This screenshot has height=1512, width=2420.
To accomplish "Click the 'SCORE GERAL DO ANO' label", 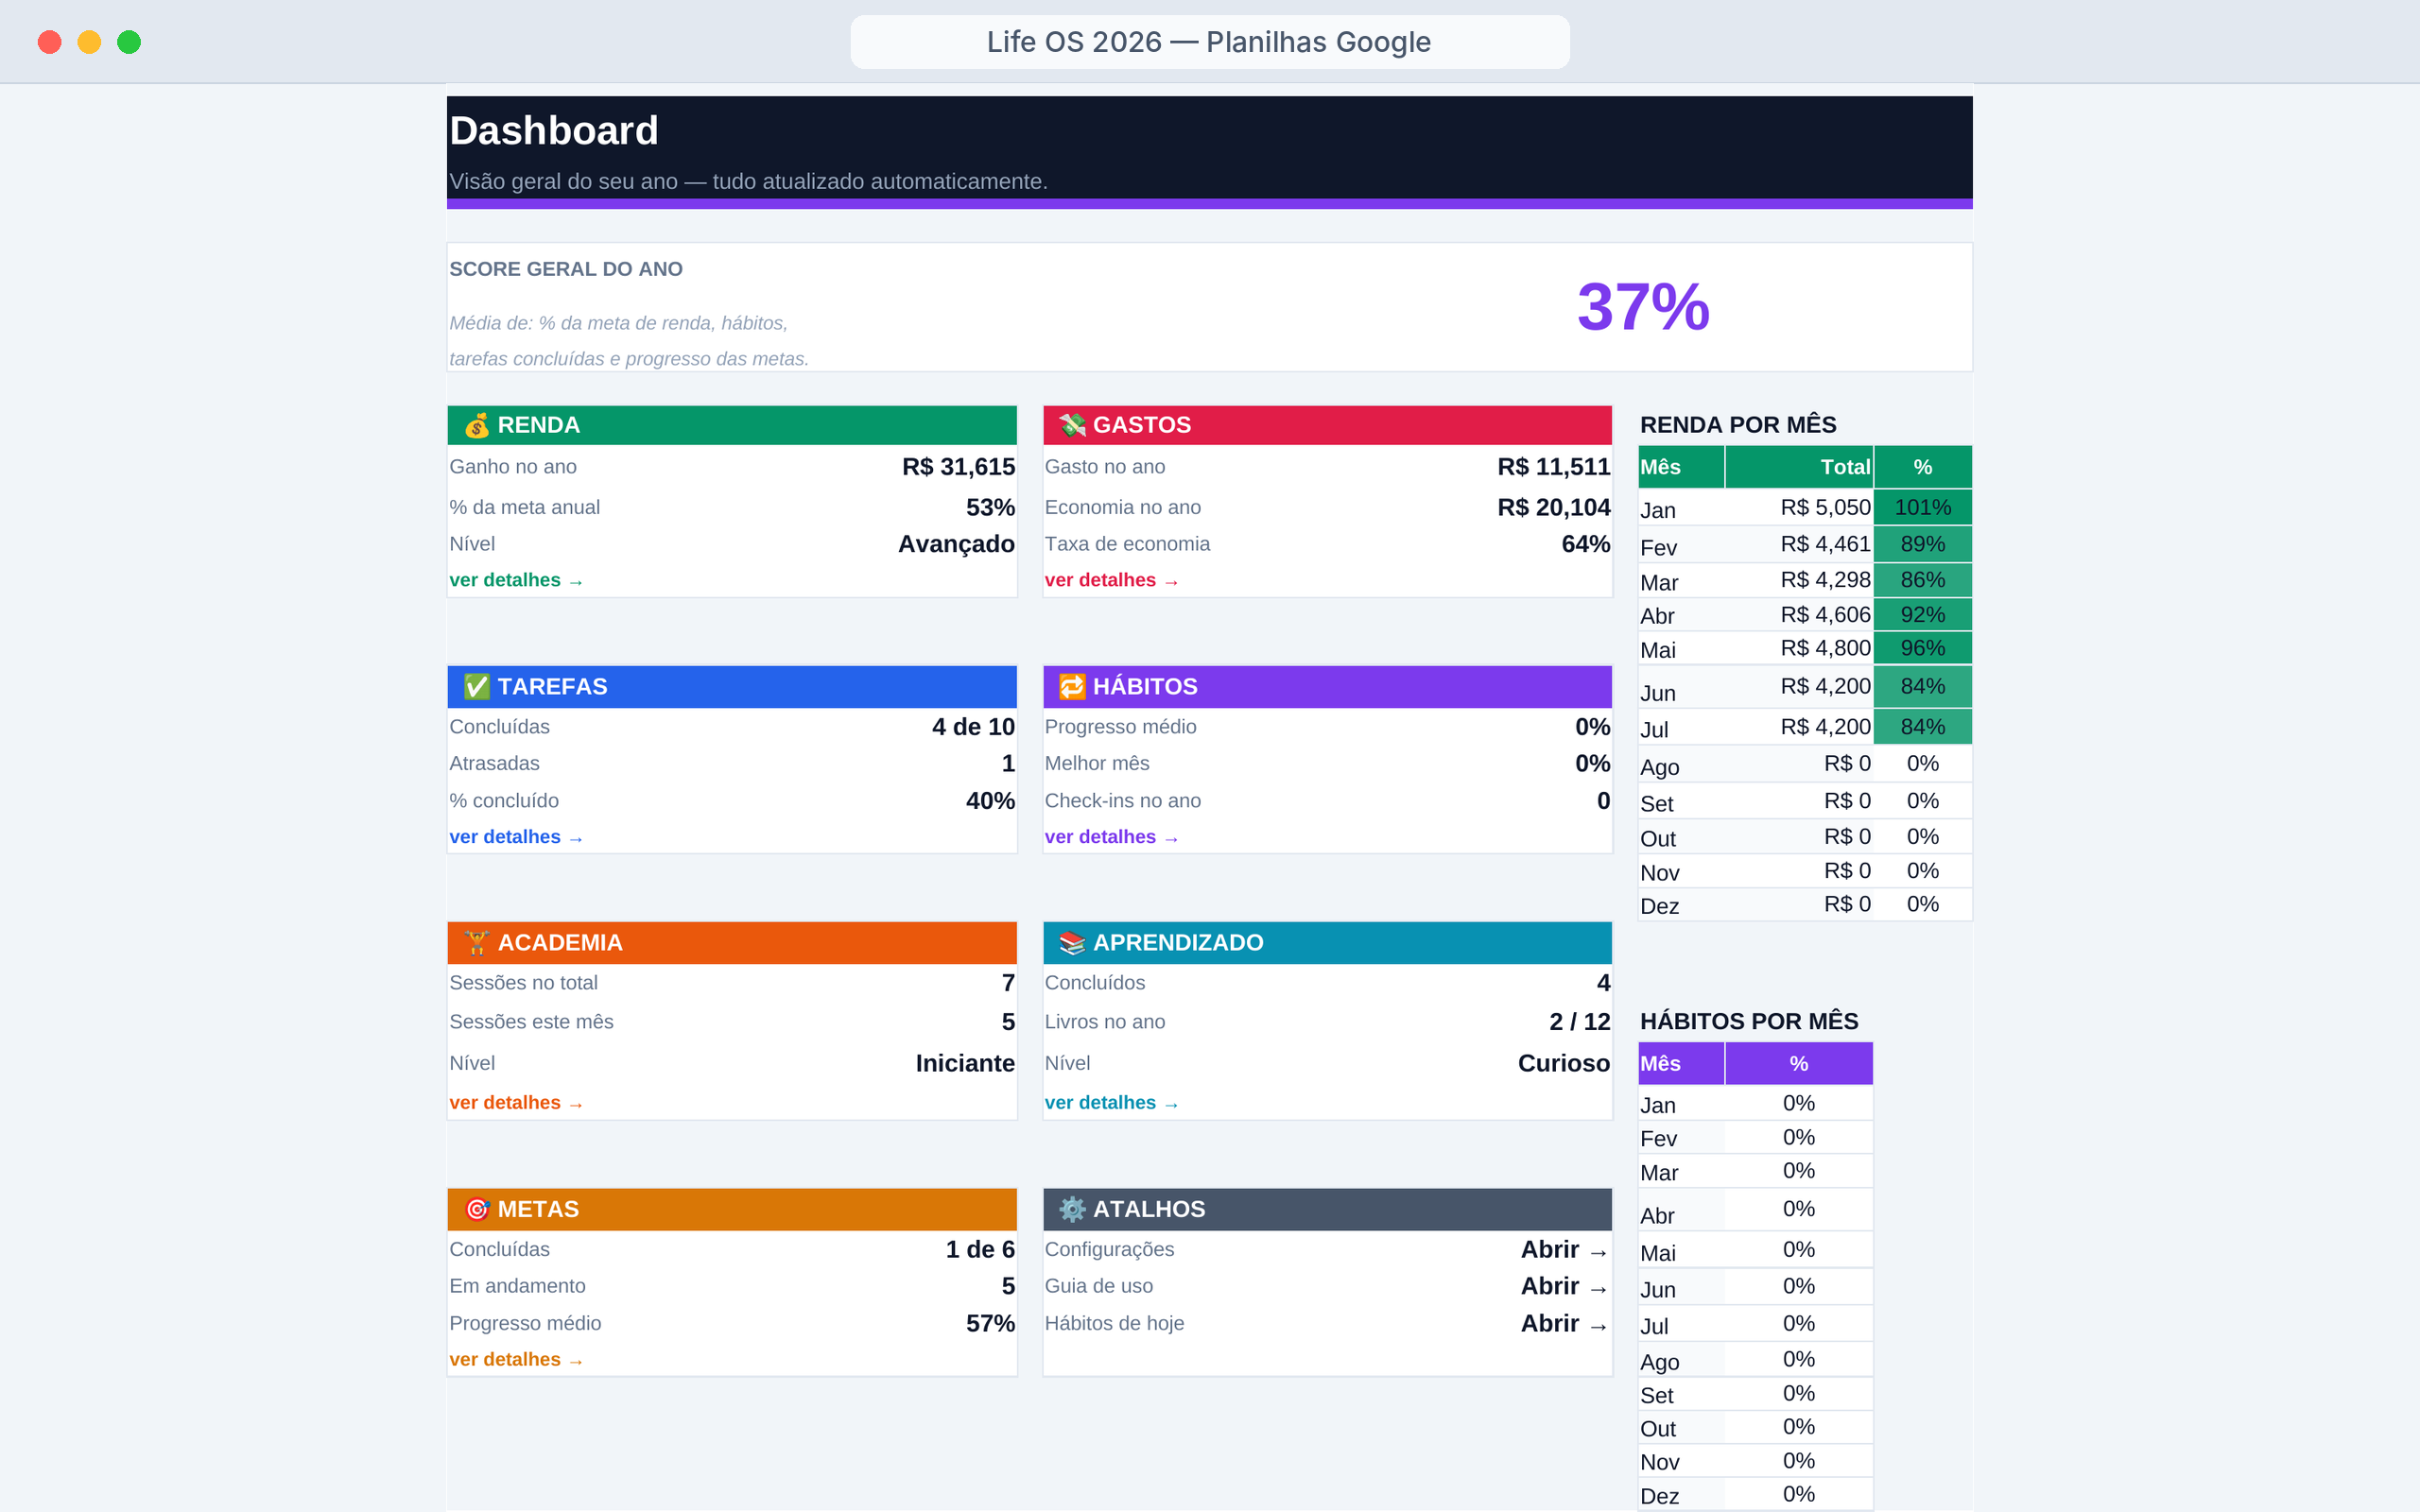I will pos(566,269).
